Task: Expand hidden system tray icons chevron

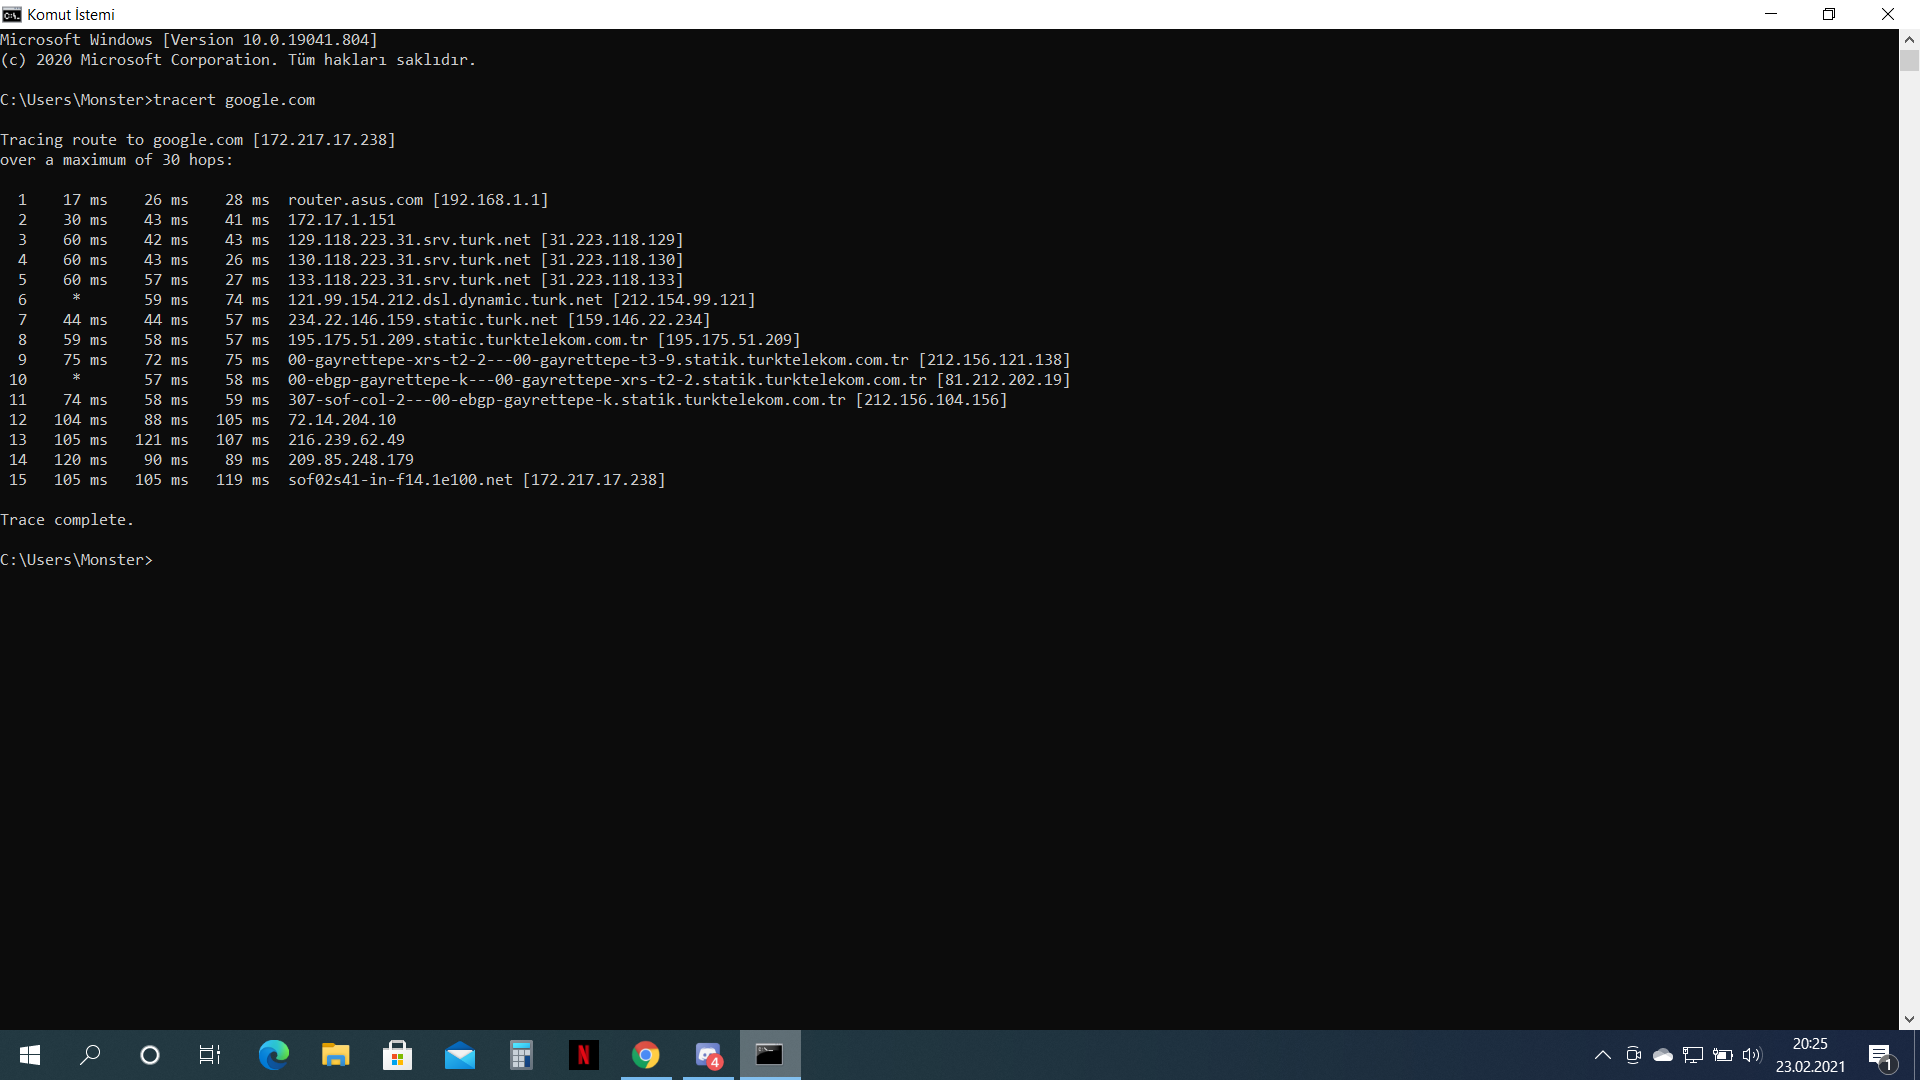Action: (x=1602, y=1055)
